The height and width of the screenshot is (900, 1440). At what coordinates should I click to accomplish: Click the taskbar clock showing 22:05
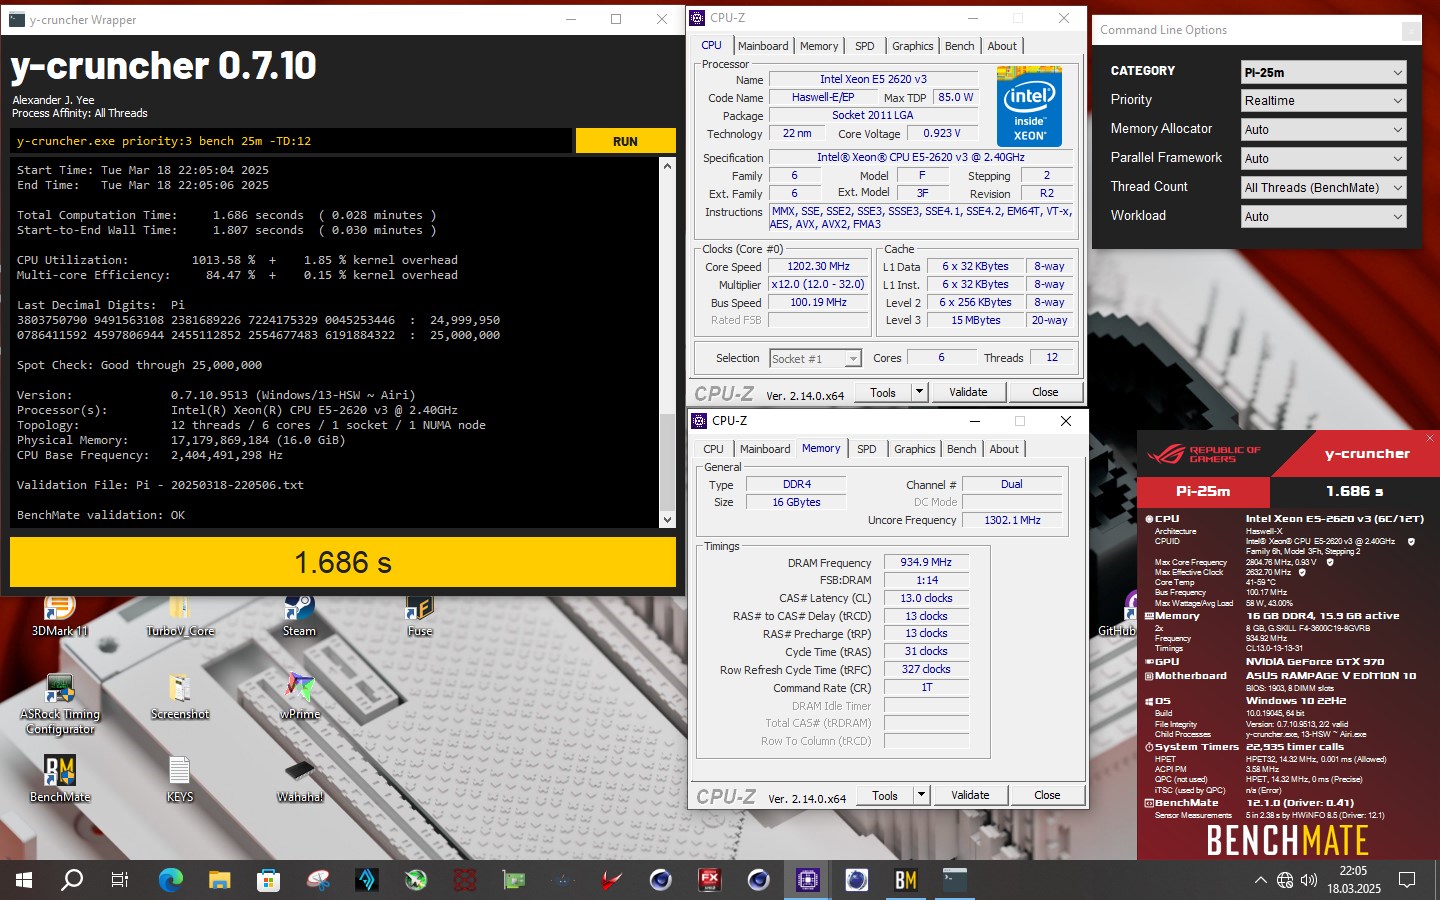click(x=1354, y=880)
